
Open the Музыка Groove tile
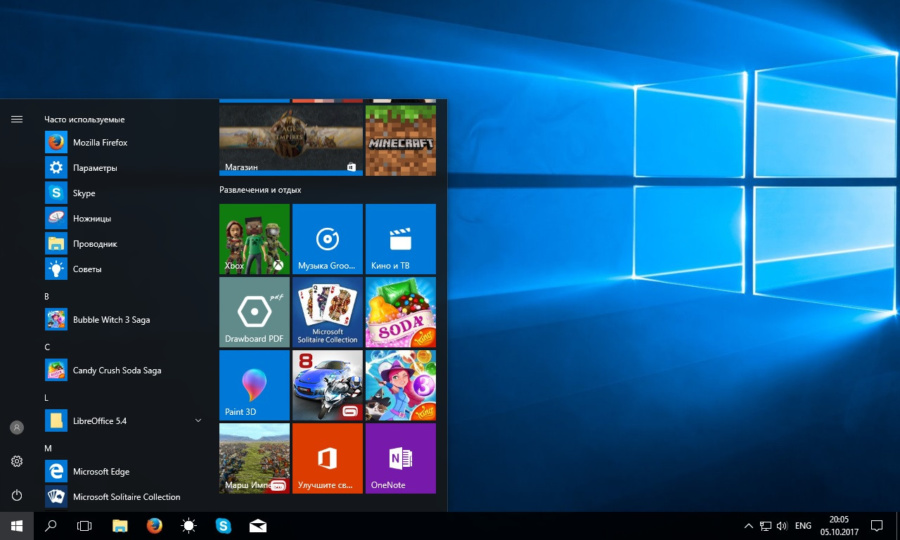(327, 239)
